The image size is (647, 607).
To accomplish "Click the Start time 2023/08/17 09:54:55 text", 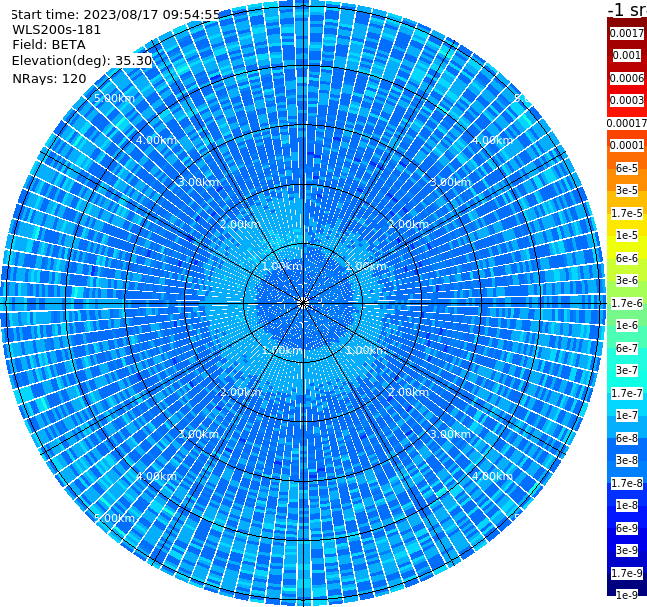I will pos(116,15).
